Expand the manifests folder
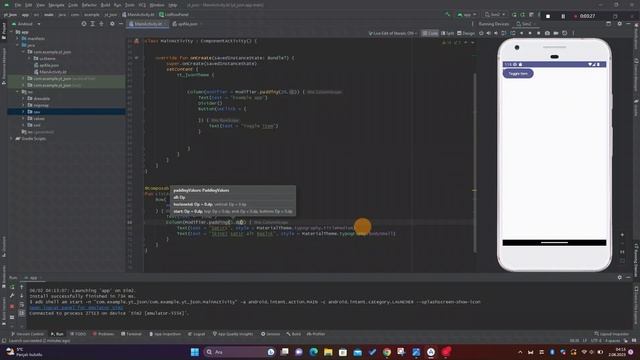The height and width of the screenshot is (360, 640). (18, 38)
